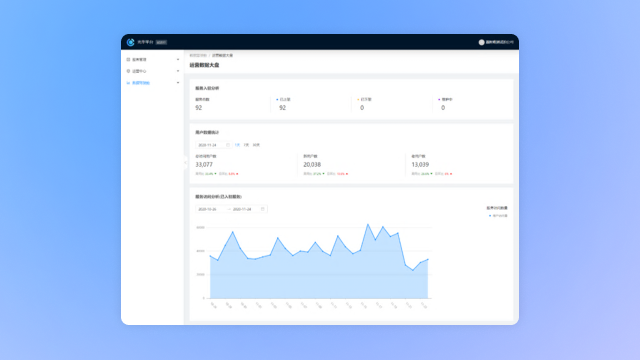Click the blue circular platform logo
This screenshot has width=640, height=360.
tap(130, 42)
